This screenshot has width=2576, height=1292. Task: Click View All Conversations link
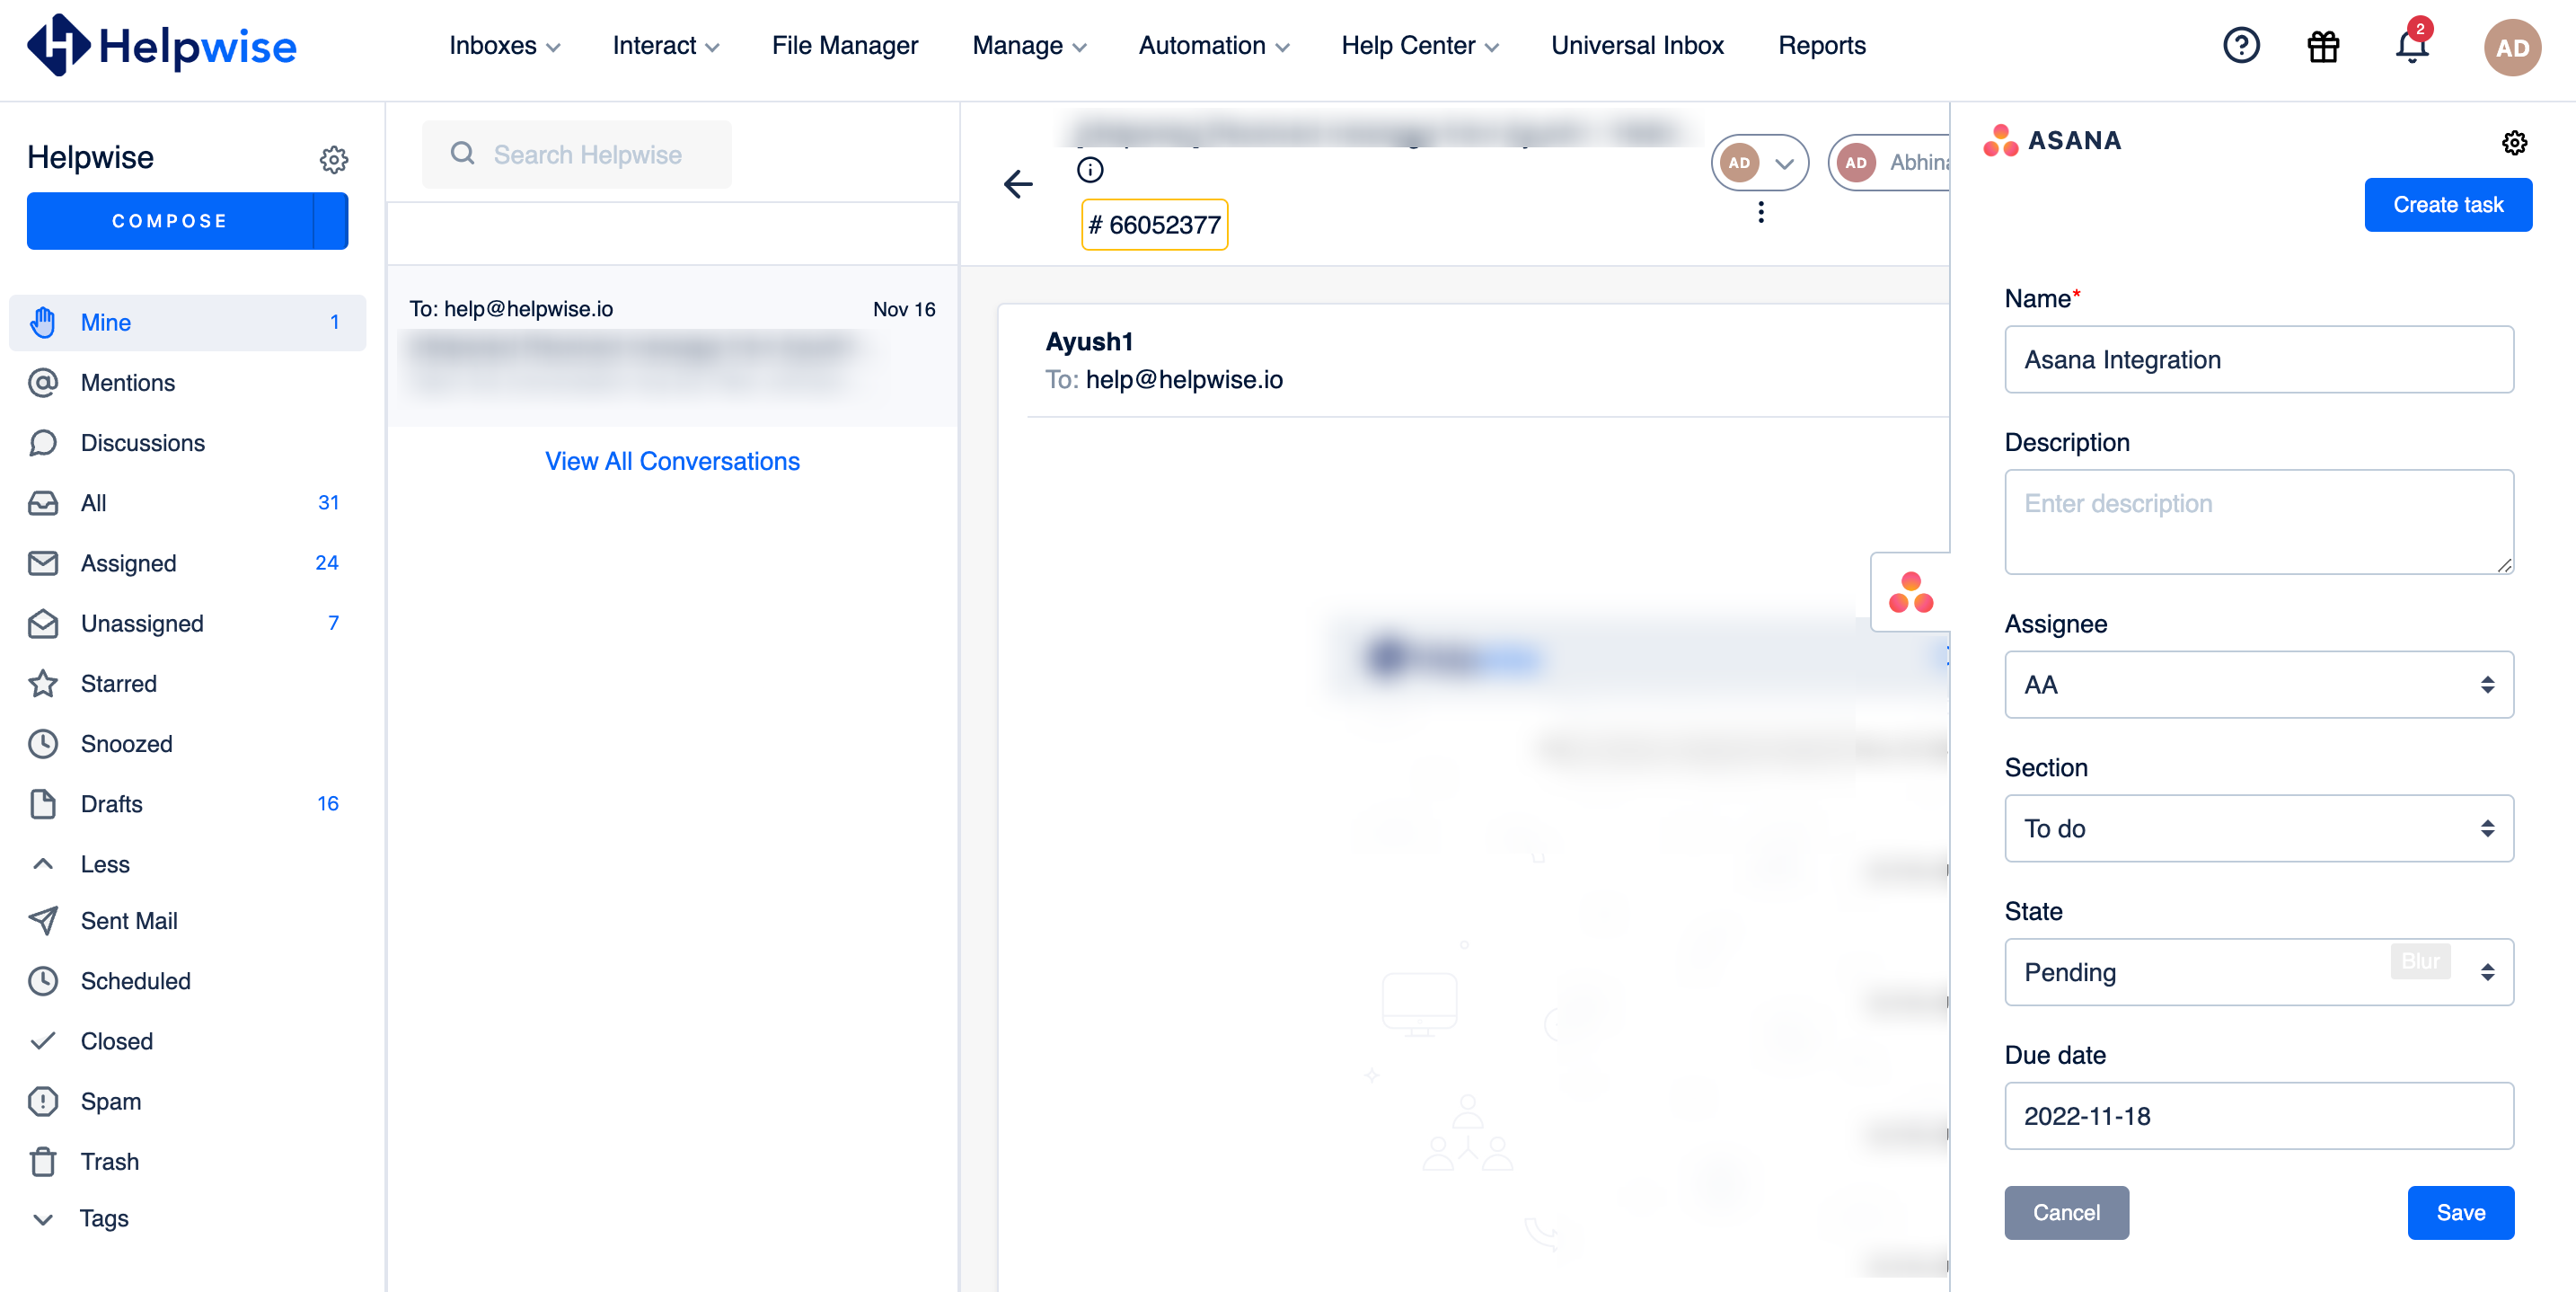(672, 460)
